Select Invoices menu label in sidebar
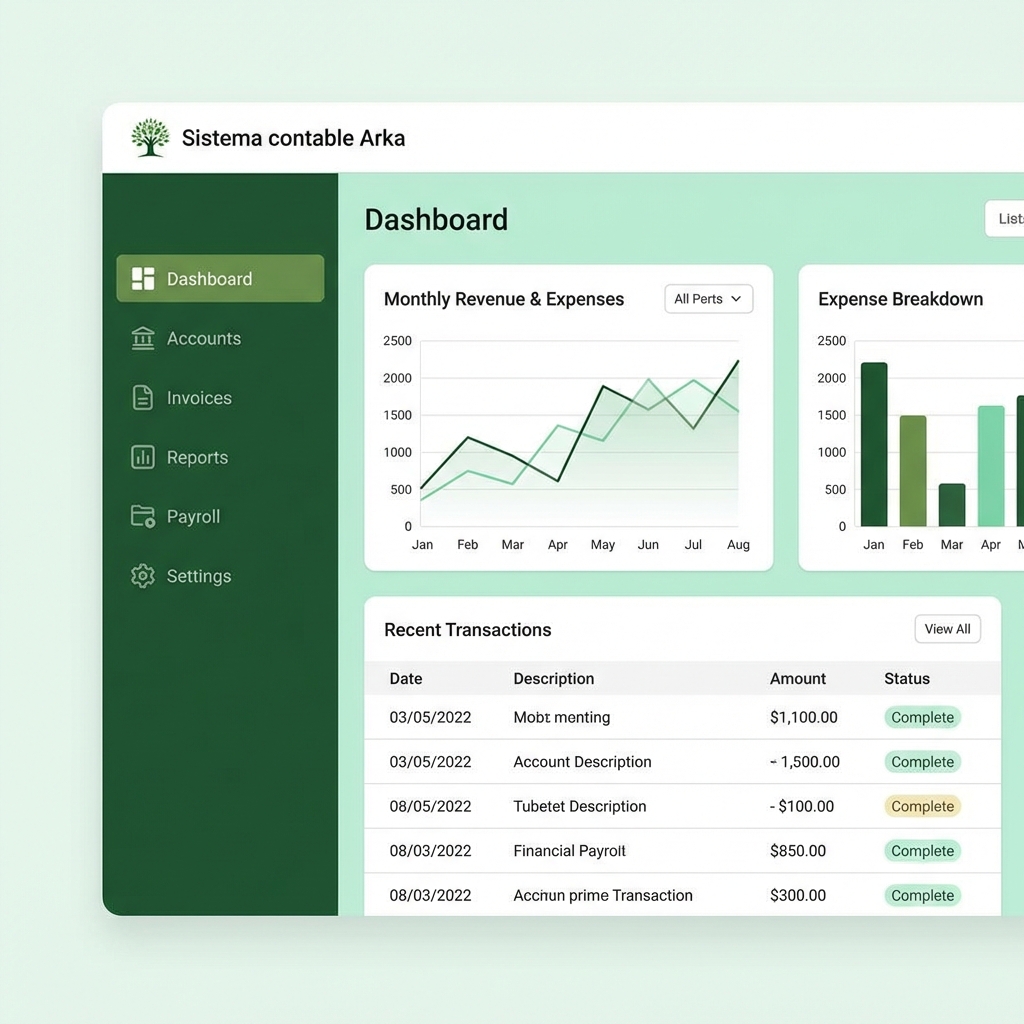 click(x=199, y=398)
